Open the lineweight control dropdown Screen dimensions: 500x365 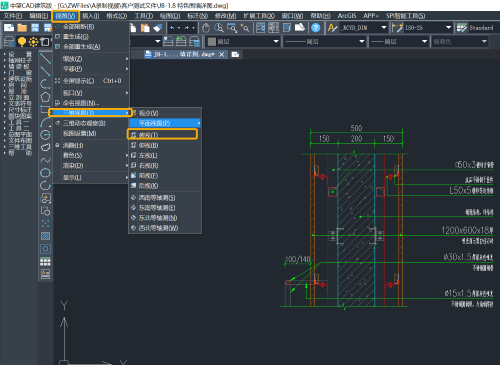coord(424,42)
